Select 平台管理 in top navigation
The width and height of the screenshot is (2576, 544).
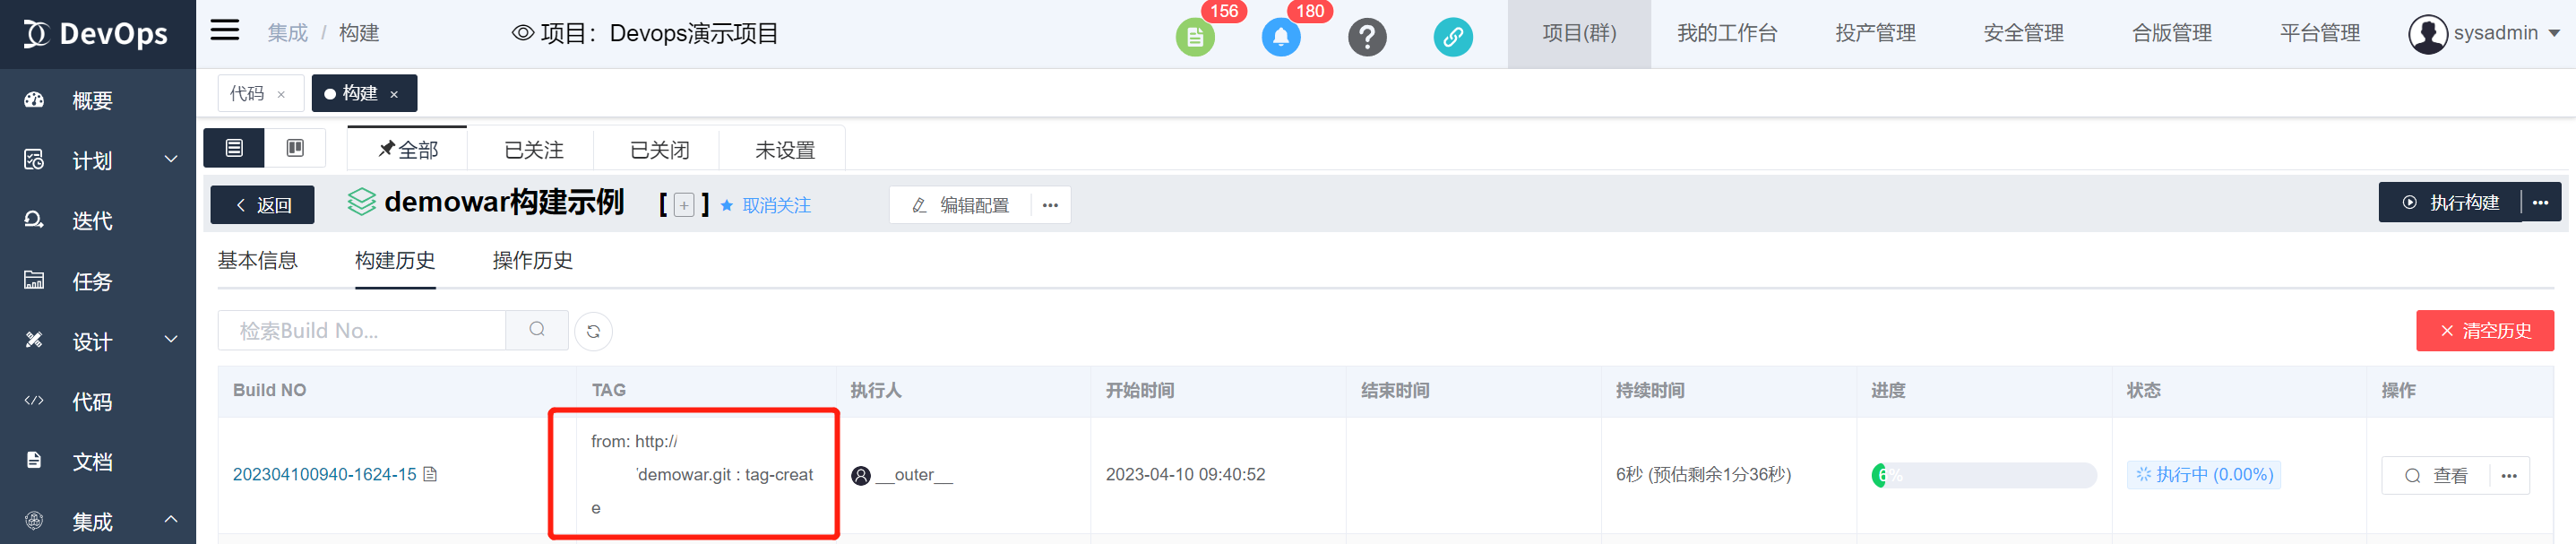[x=2319, y=33]
